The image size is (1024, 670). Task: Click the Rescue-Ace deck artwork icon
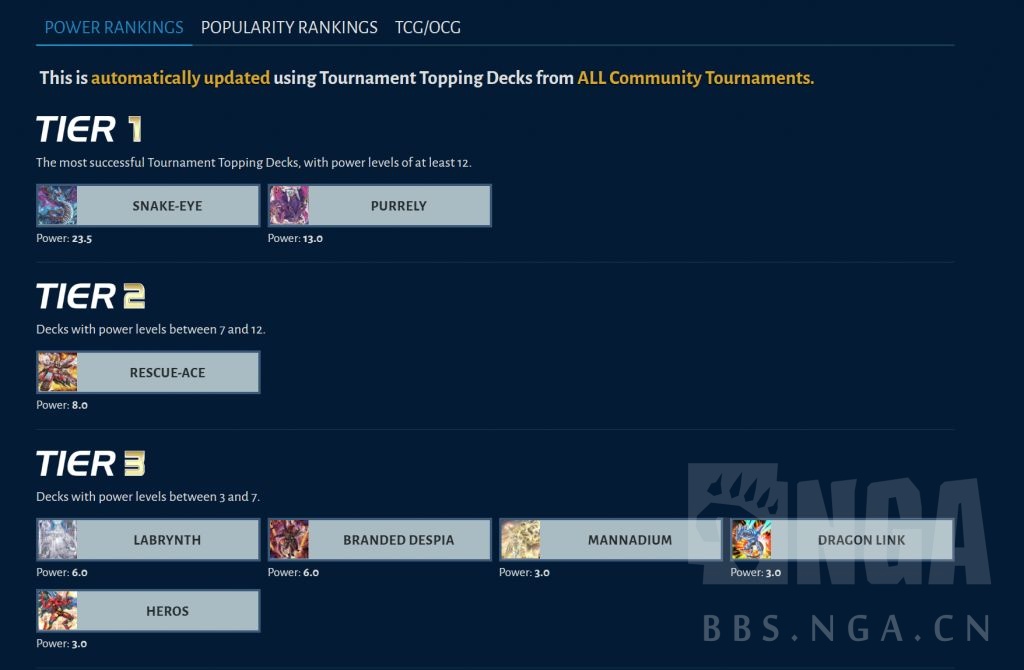[x=57, y=373]
